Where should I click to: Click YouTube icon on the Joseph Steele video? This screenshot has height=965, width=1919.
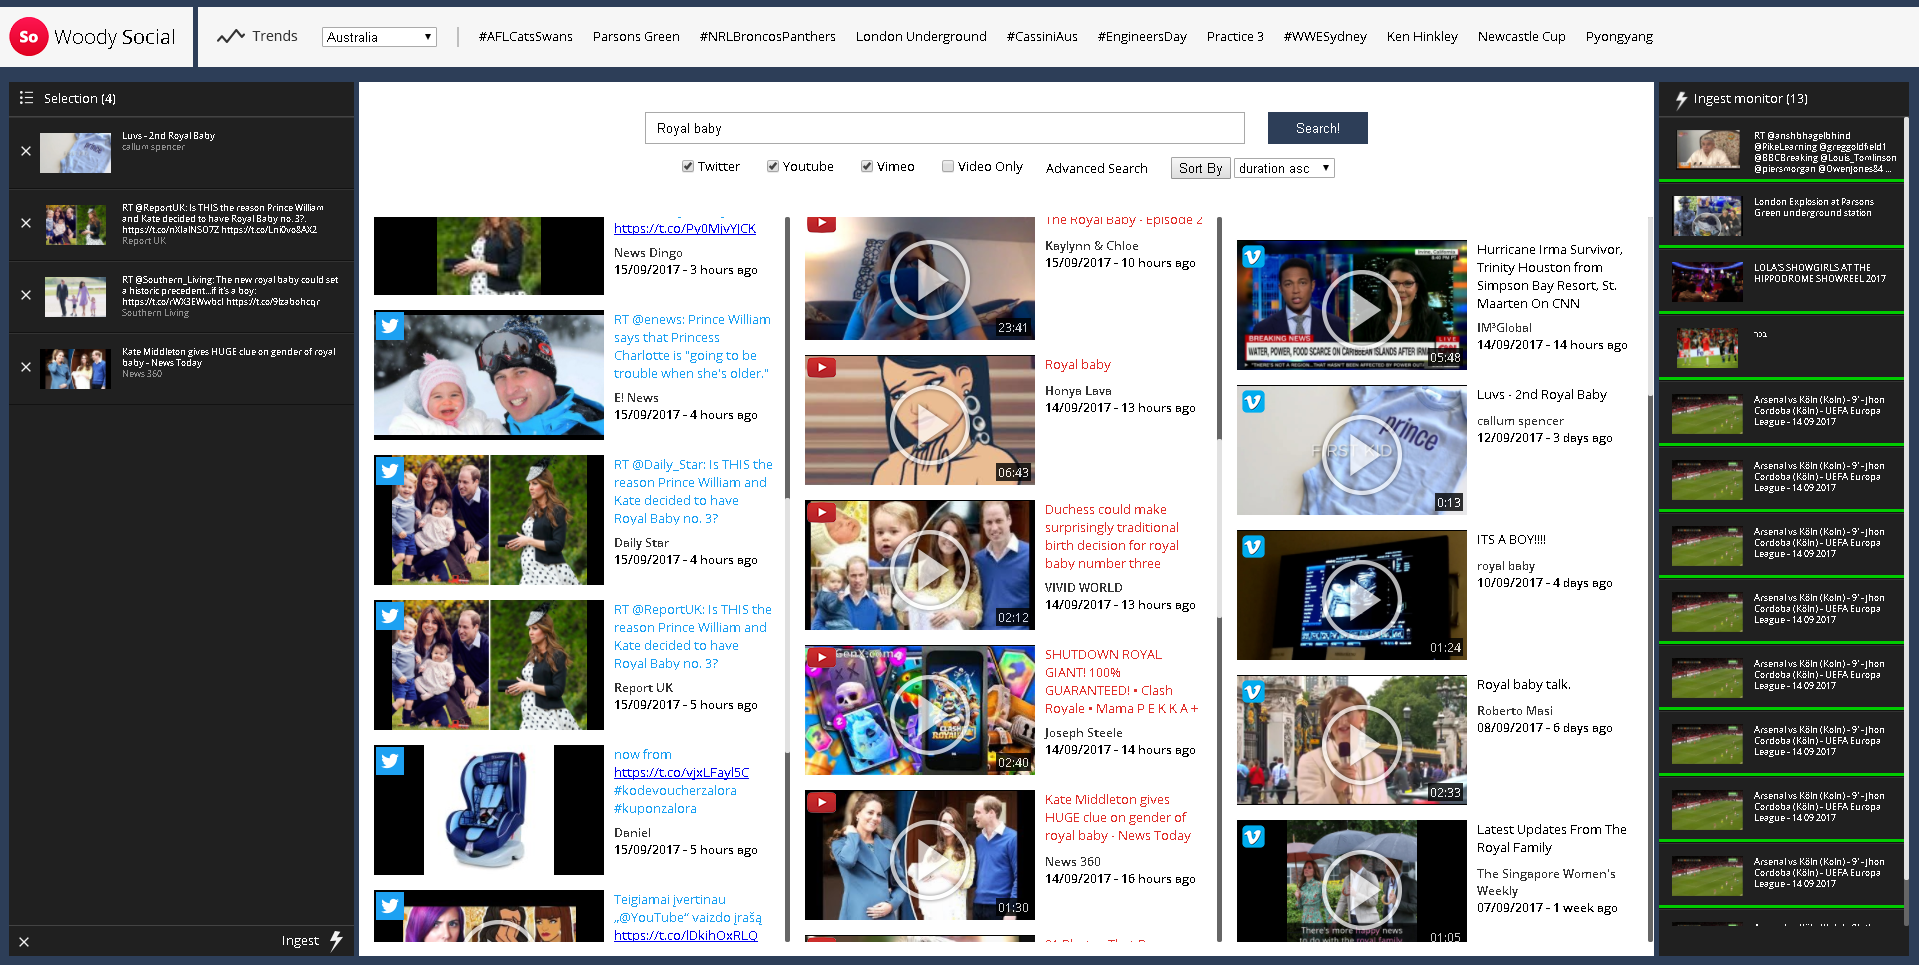821,657
